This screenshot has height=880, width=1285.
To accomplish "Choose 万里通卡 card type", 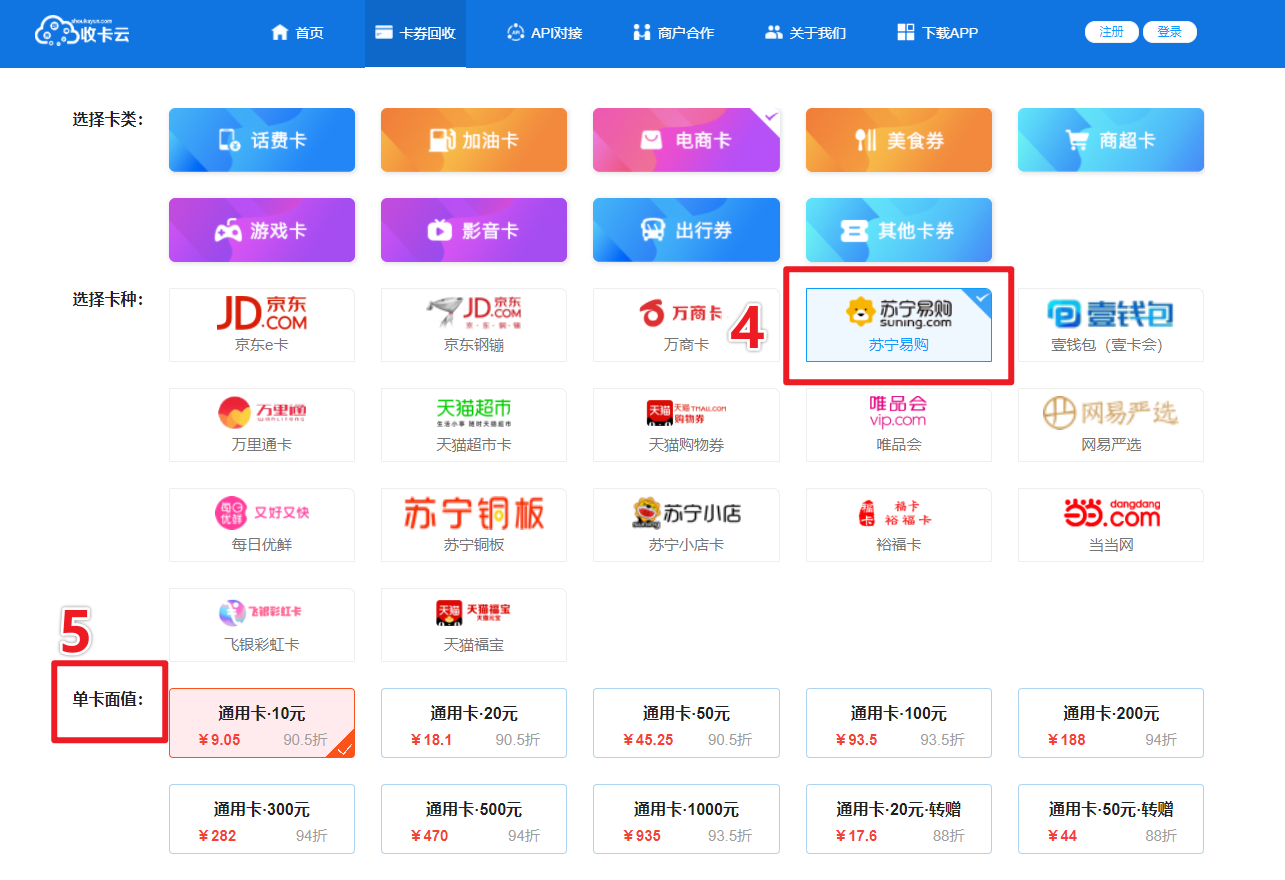I will (262, 425).
